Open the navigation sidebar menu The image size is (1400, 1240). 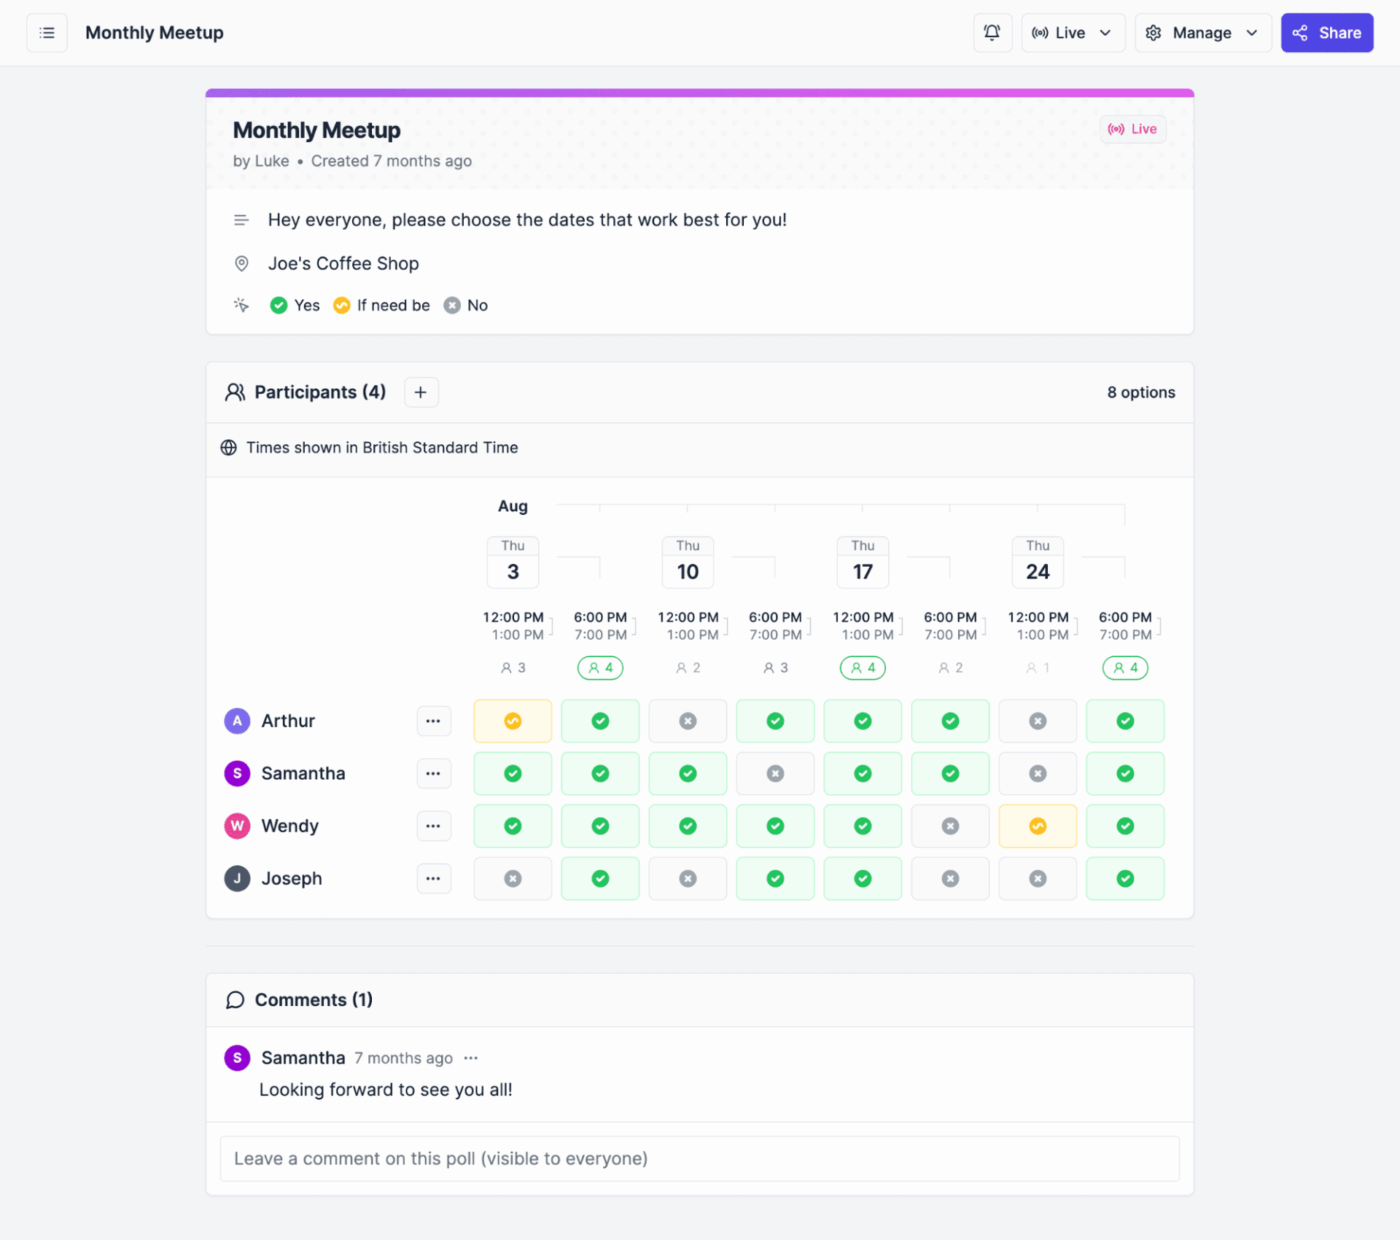pyautogui.click(x=47, y=32)
